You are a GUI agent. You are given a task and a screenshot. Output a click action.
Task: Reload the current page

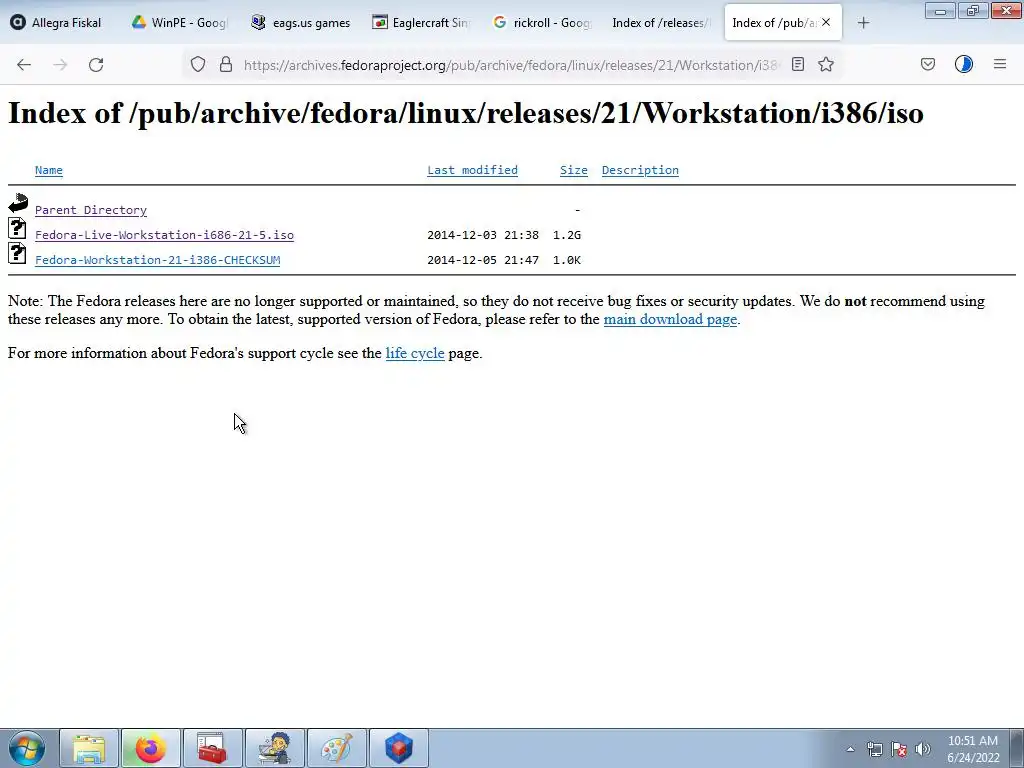(x=96, y=65)
